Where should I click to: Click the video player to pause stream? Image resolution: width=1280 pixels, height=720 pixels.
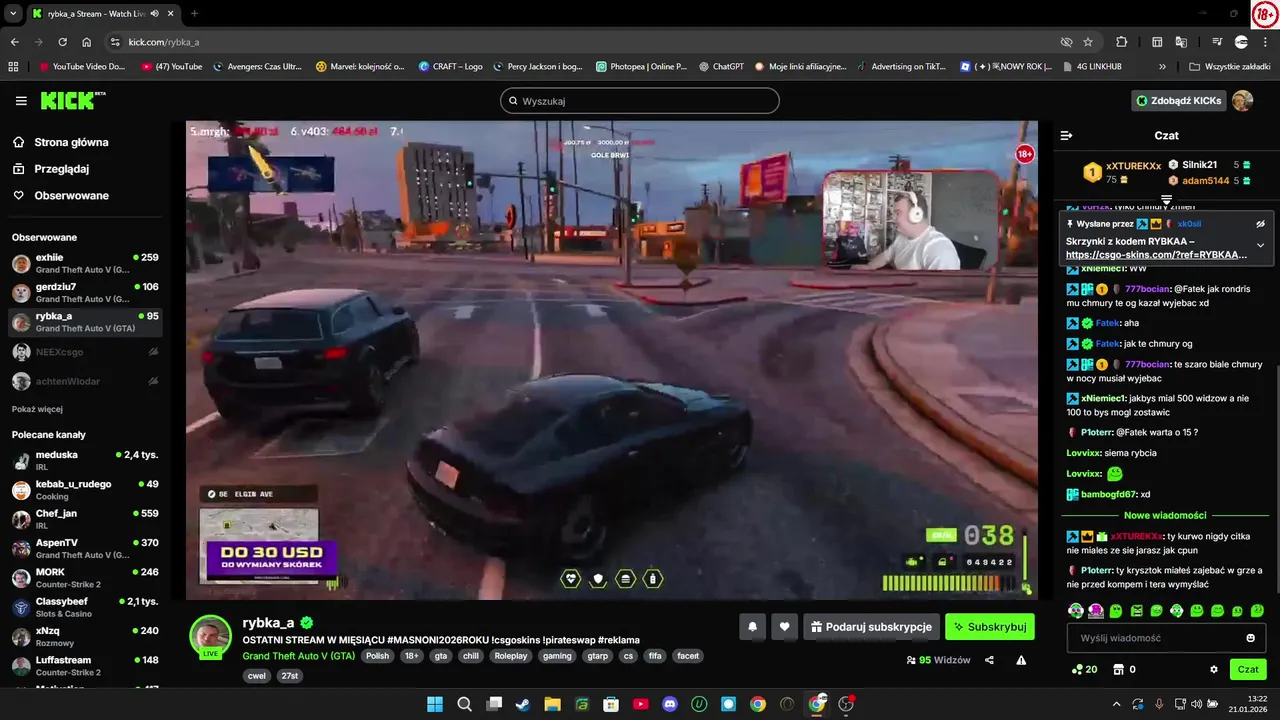[611, 360]
